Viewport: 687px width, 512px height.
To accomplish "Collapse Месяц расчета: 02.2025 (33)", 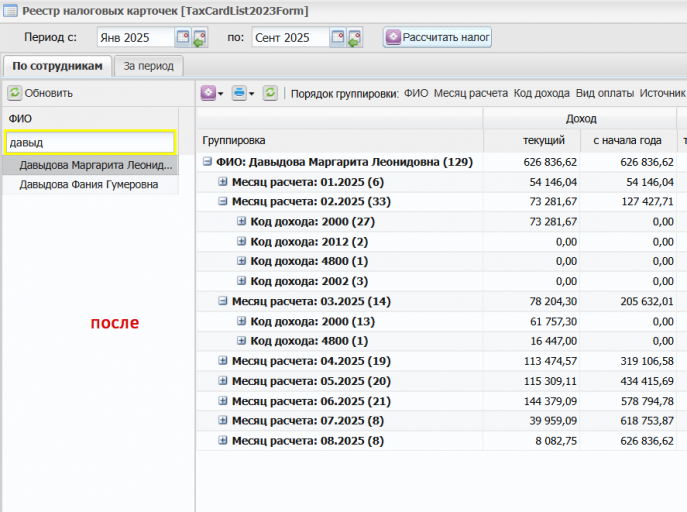I will click(x=223, y=201).
